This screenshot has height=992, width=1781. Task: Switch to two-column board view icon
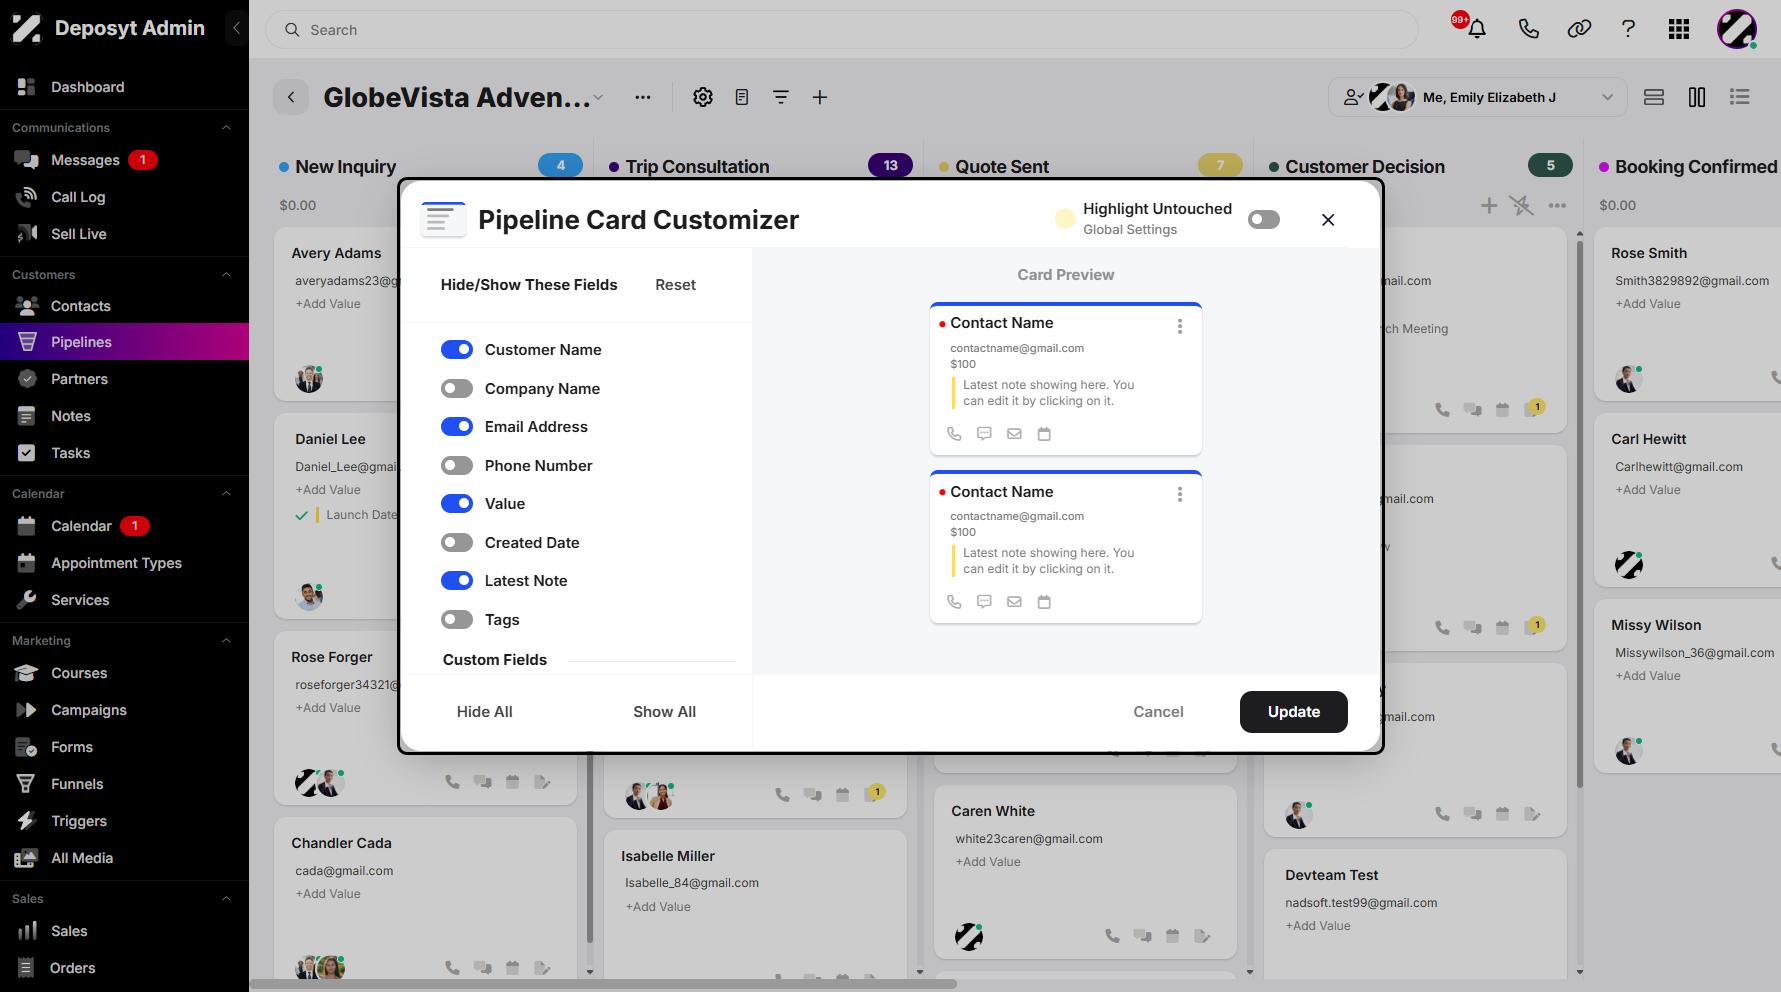(x=1697, y=97)
